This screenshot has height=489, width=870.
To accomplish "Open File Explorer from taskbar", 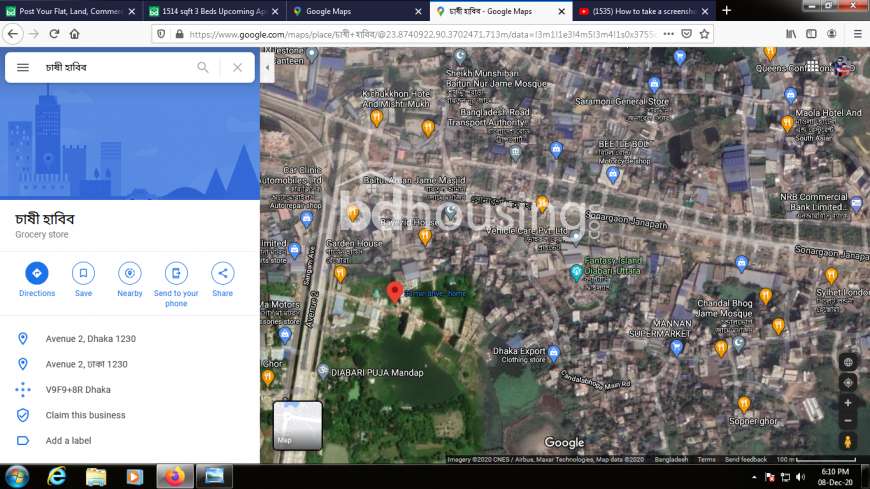I will pos(96,477).
